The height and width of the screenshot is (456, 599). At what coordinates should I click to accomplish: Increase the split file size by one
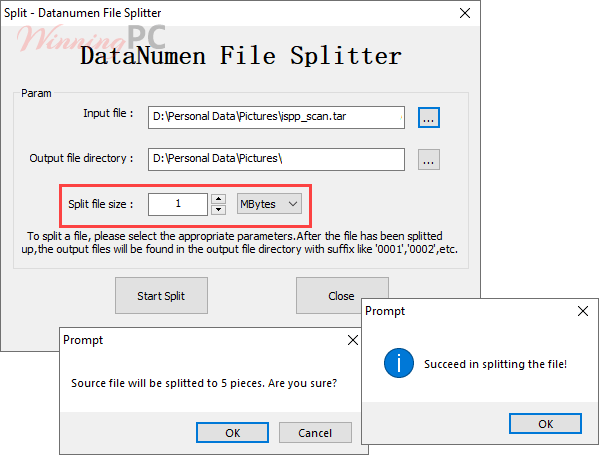click(219, 199)
